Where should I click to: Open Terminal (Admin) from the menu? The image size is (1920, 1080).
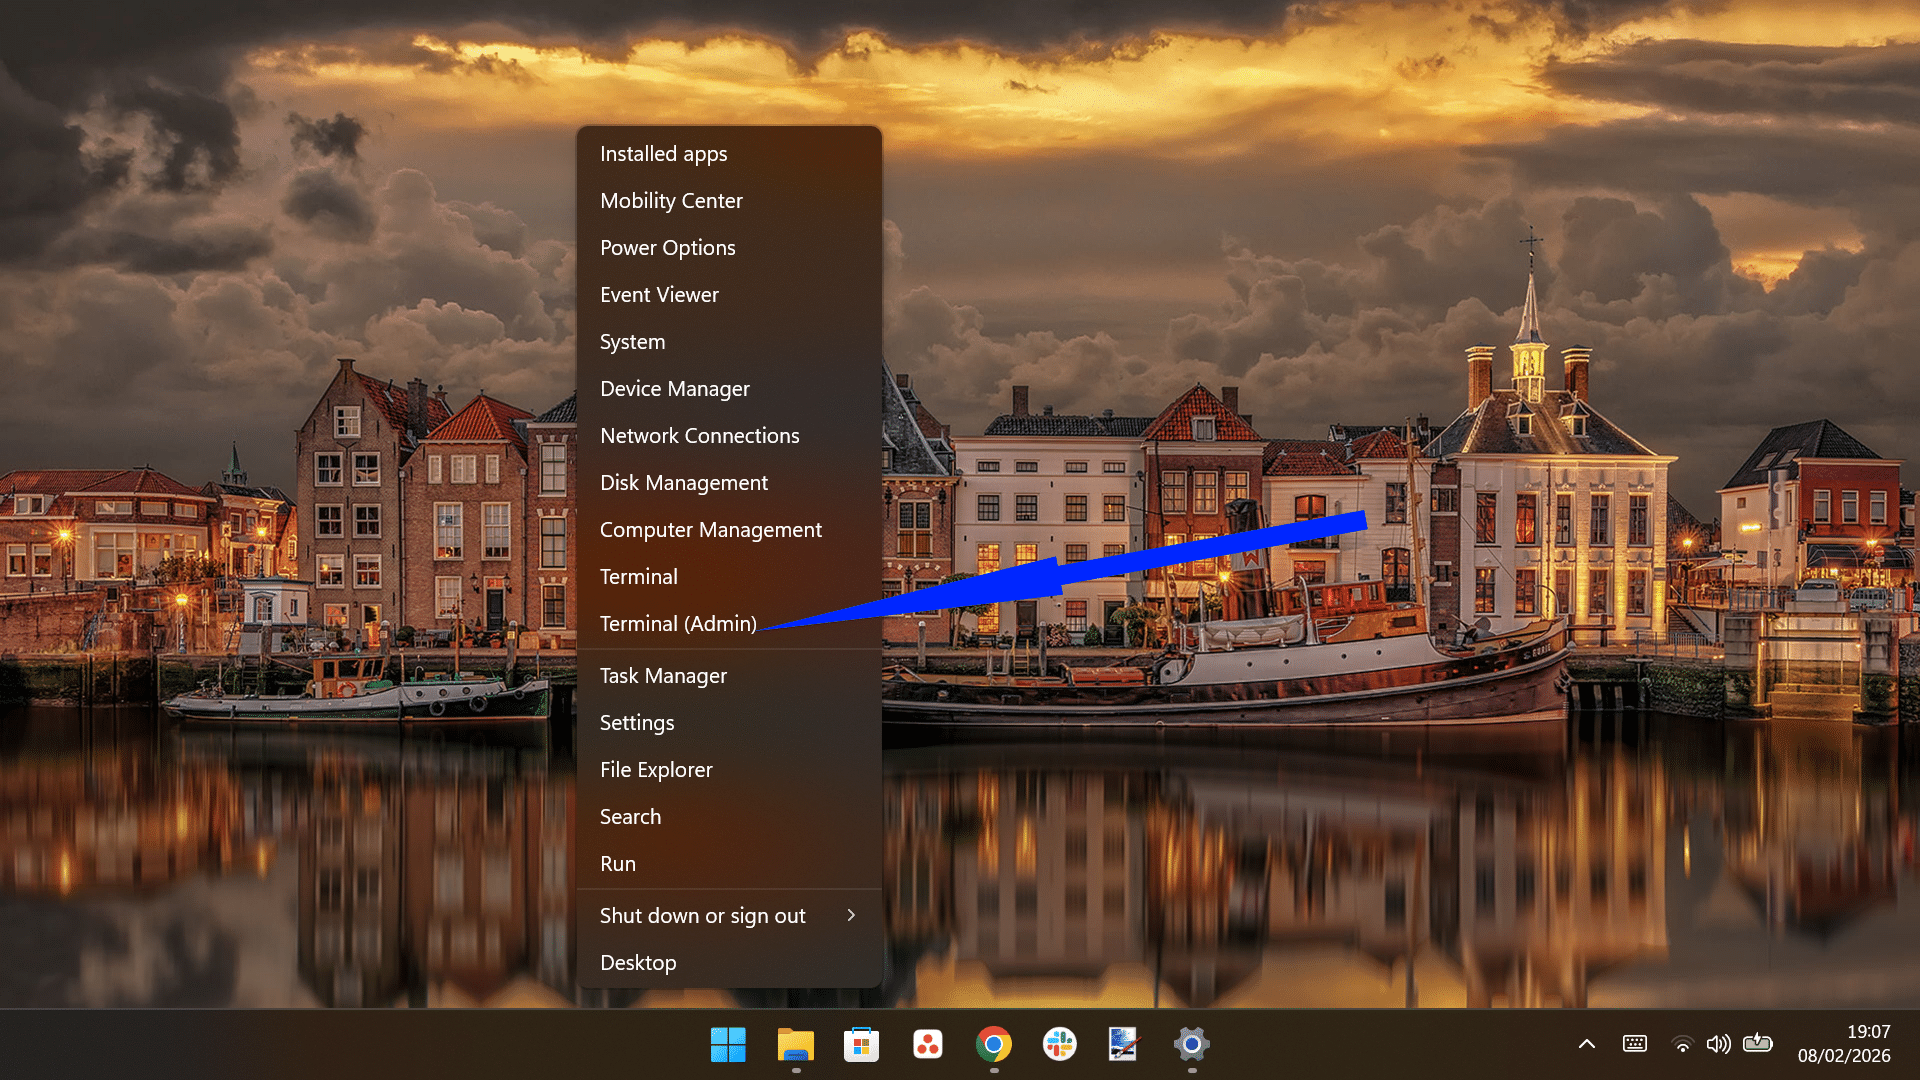point(678,623)
